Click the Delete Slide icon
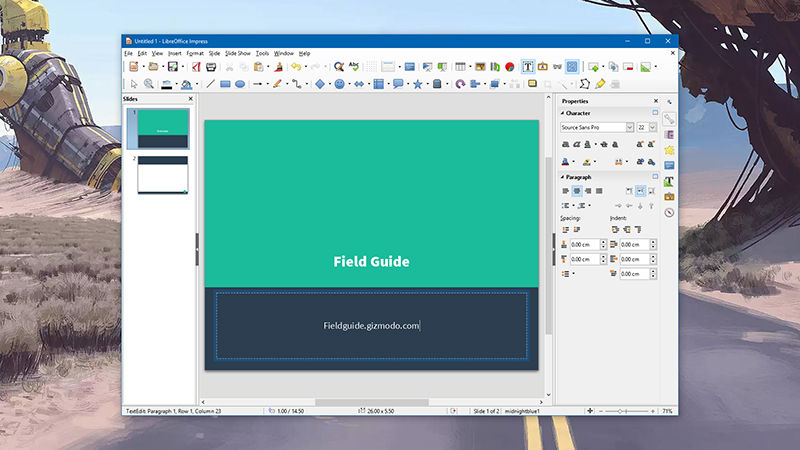This screenshot has height=450, width=800. coord(628,67)
